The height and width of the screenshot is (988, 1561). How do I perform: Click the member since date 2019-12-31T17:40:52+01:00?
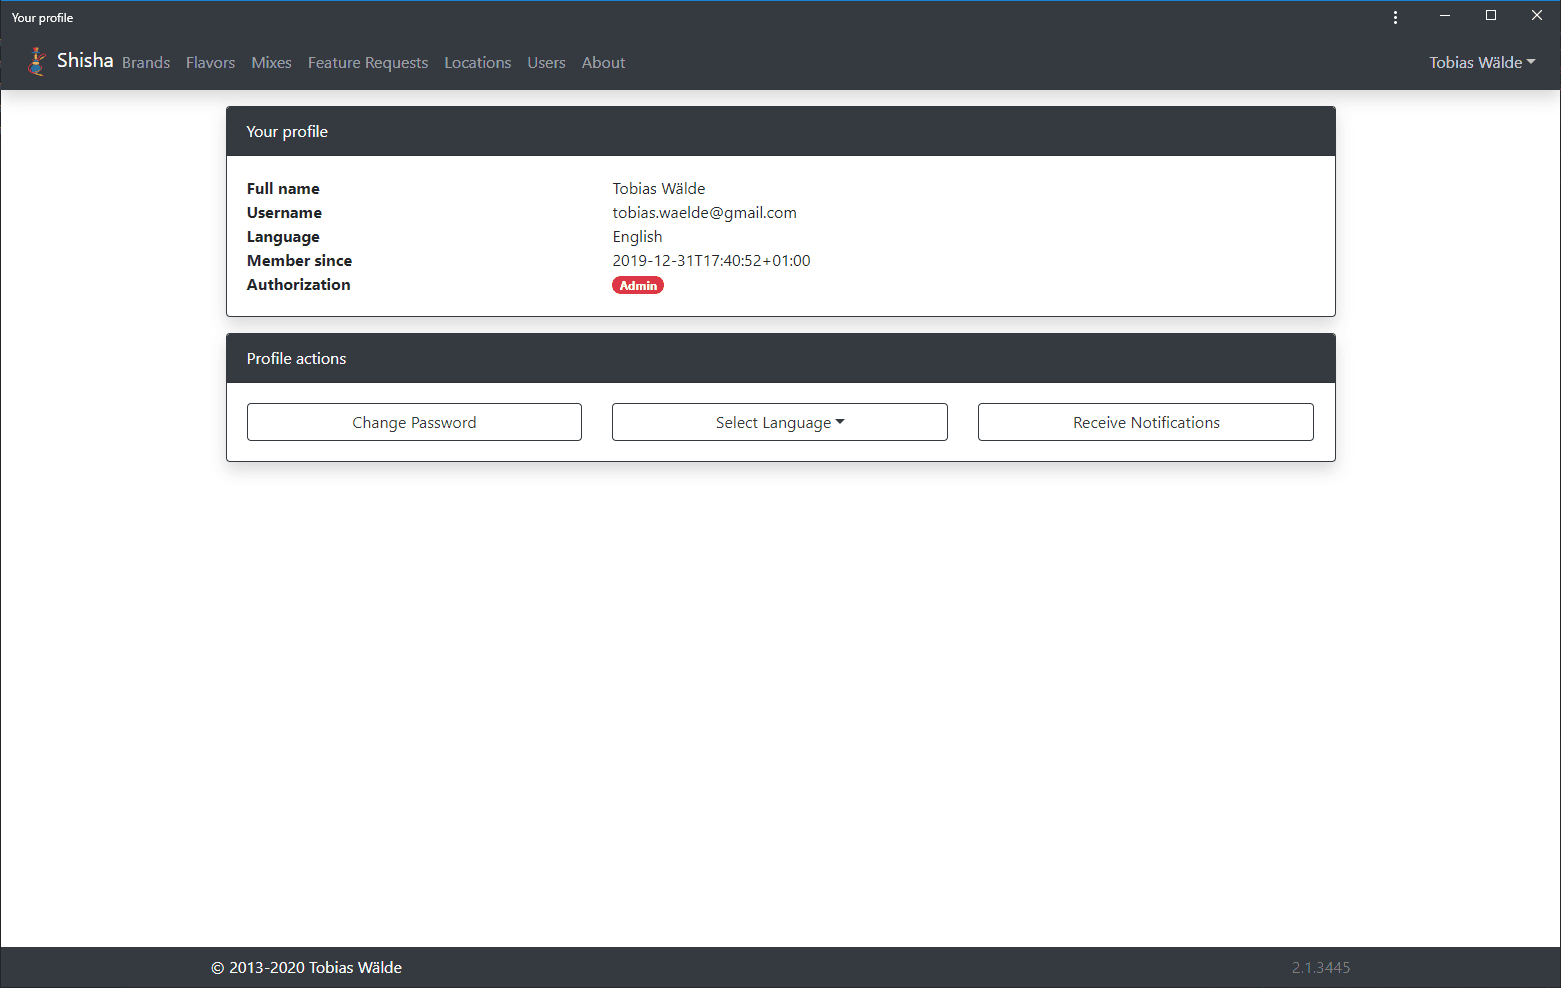[712, 261]
